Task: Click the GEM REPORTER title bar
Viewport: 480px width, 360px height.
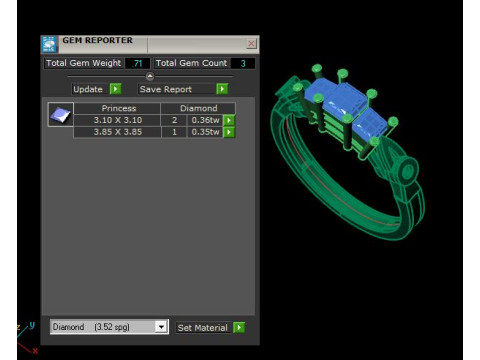Action: pyautogui.click(x=150, y=44)
